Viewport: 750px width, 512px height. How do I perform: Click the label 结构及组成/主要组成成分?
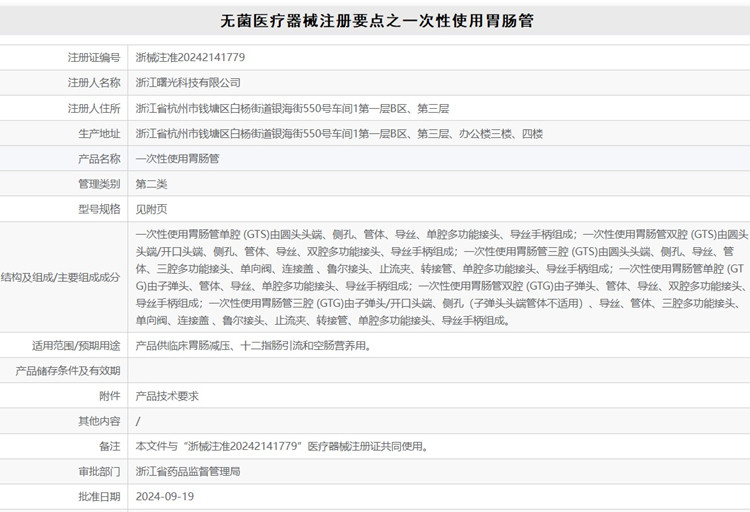60,277
